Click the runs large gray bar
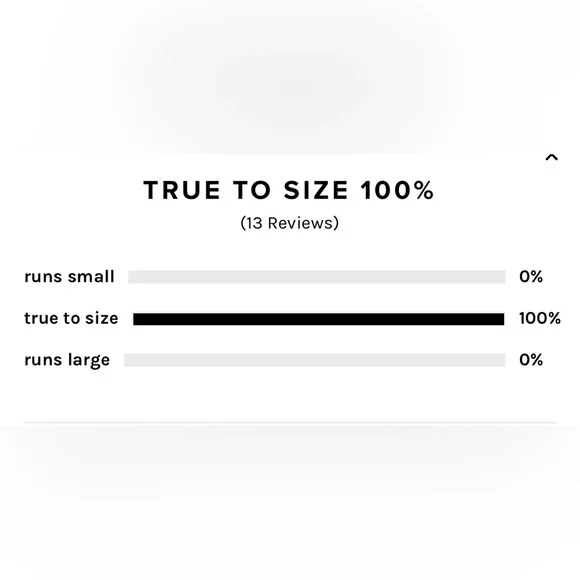The width and height of the screenshot is (580, 580). 315,360
